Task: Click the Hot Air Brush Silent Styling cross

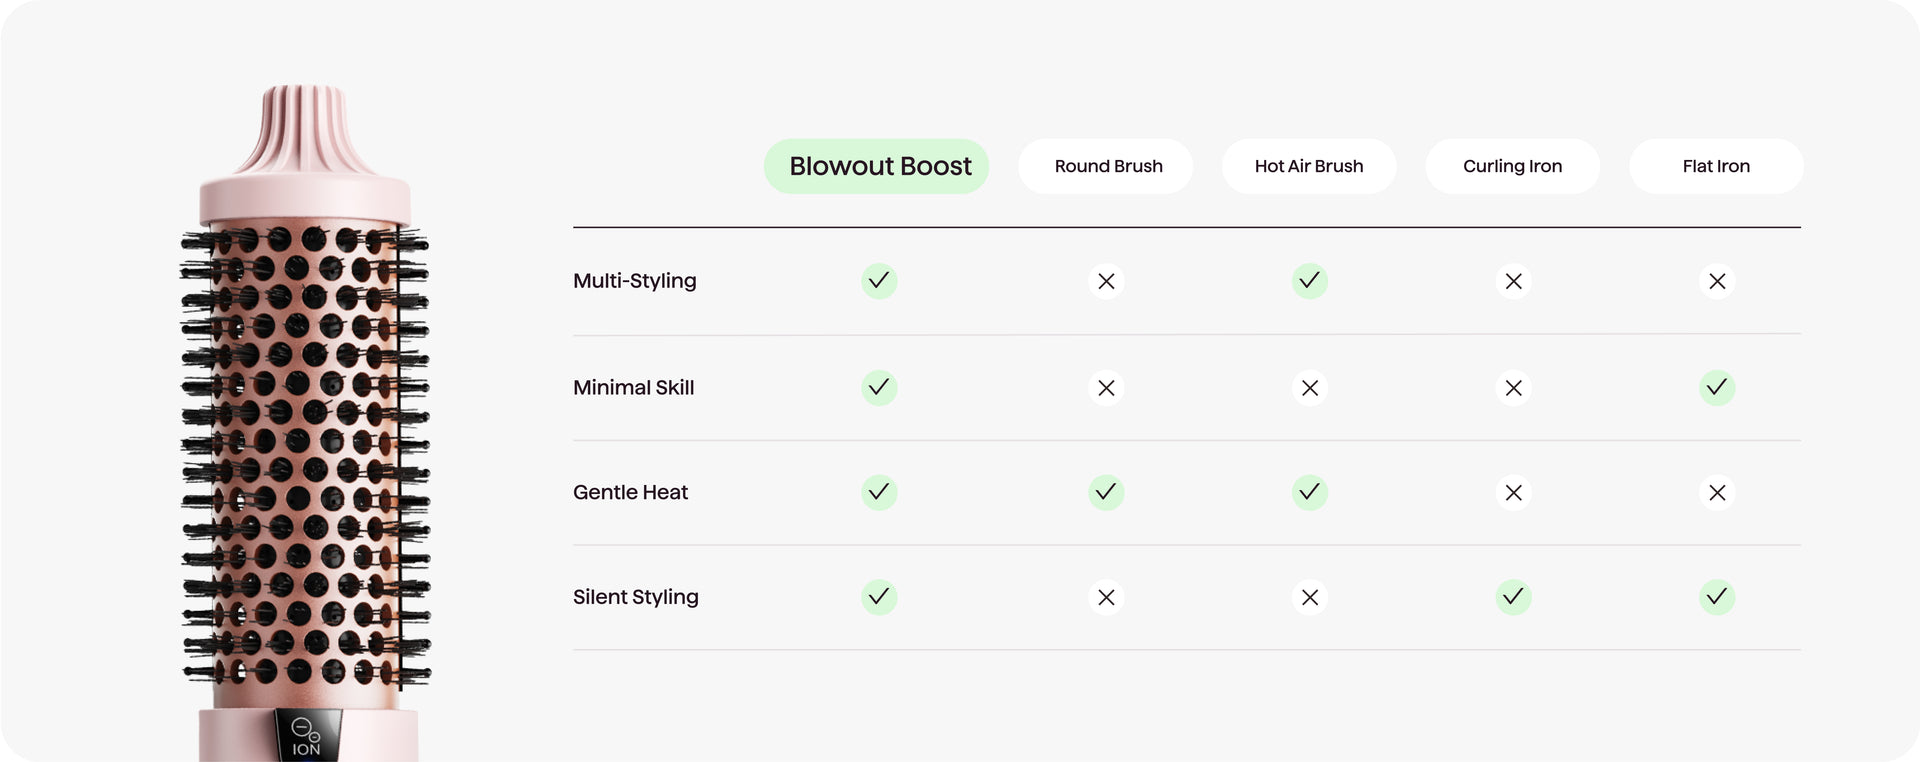Action: coord(1309,597)
